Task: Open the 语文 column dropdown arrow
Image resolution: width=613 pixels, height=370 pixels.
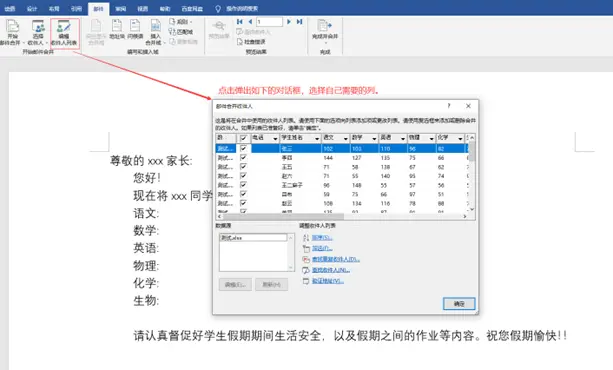Action: click(346, 138)
